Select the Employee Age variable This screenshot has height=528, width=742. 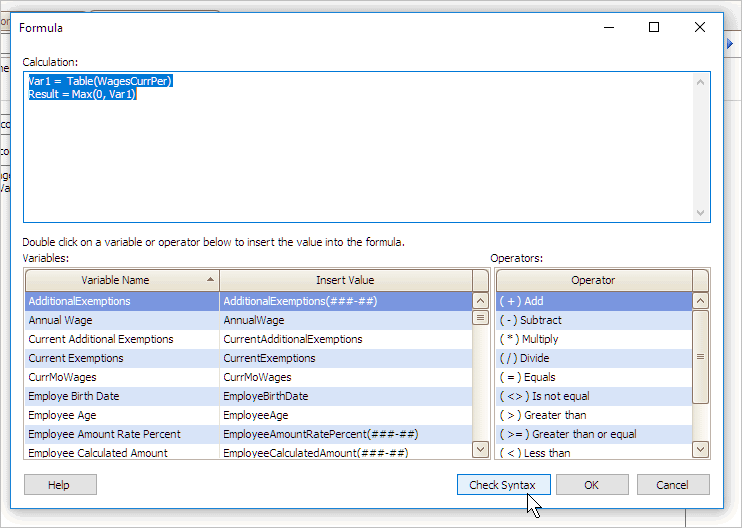(122, 415)
